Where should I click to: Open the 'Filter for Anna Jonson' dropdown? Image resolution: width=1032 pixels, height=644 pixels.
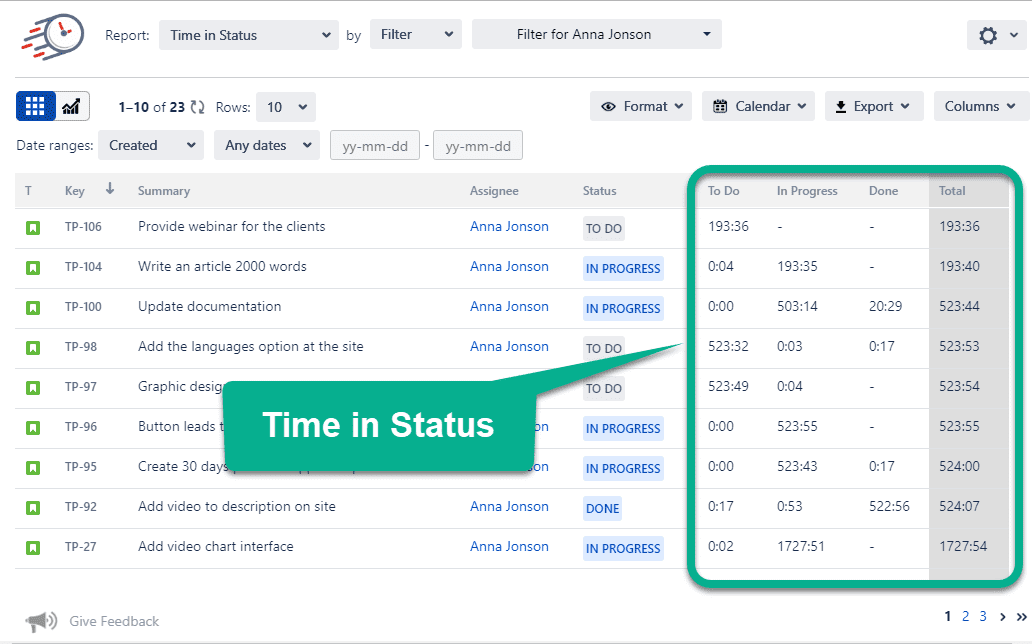[596, 33]
